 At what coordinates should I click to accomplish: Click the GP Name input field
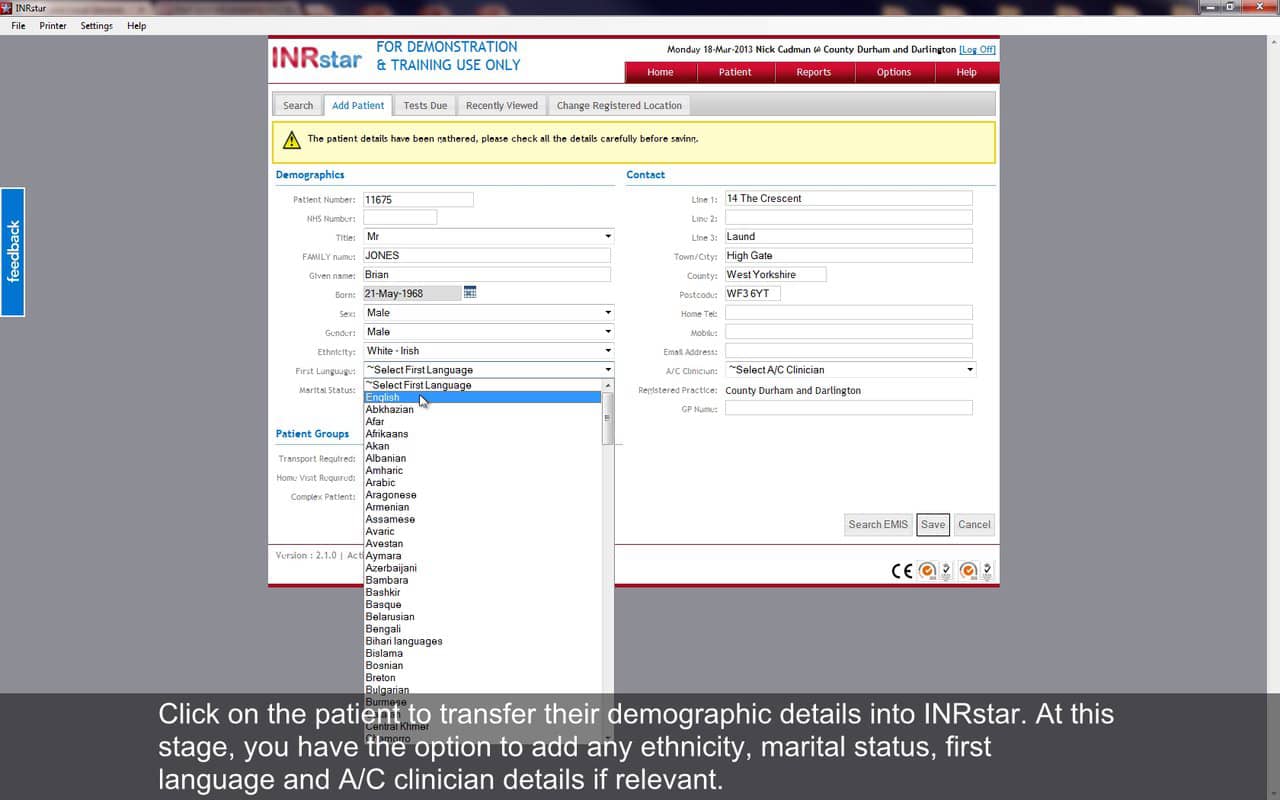[848, 408]
